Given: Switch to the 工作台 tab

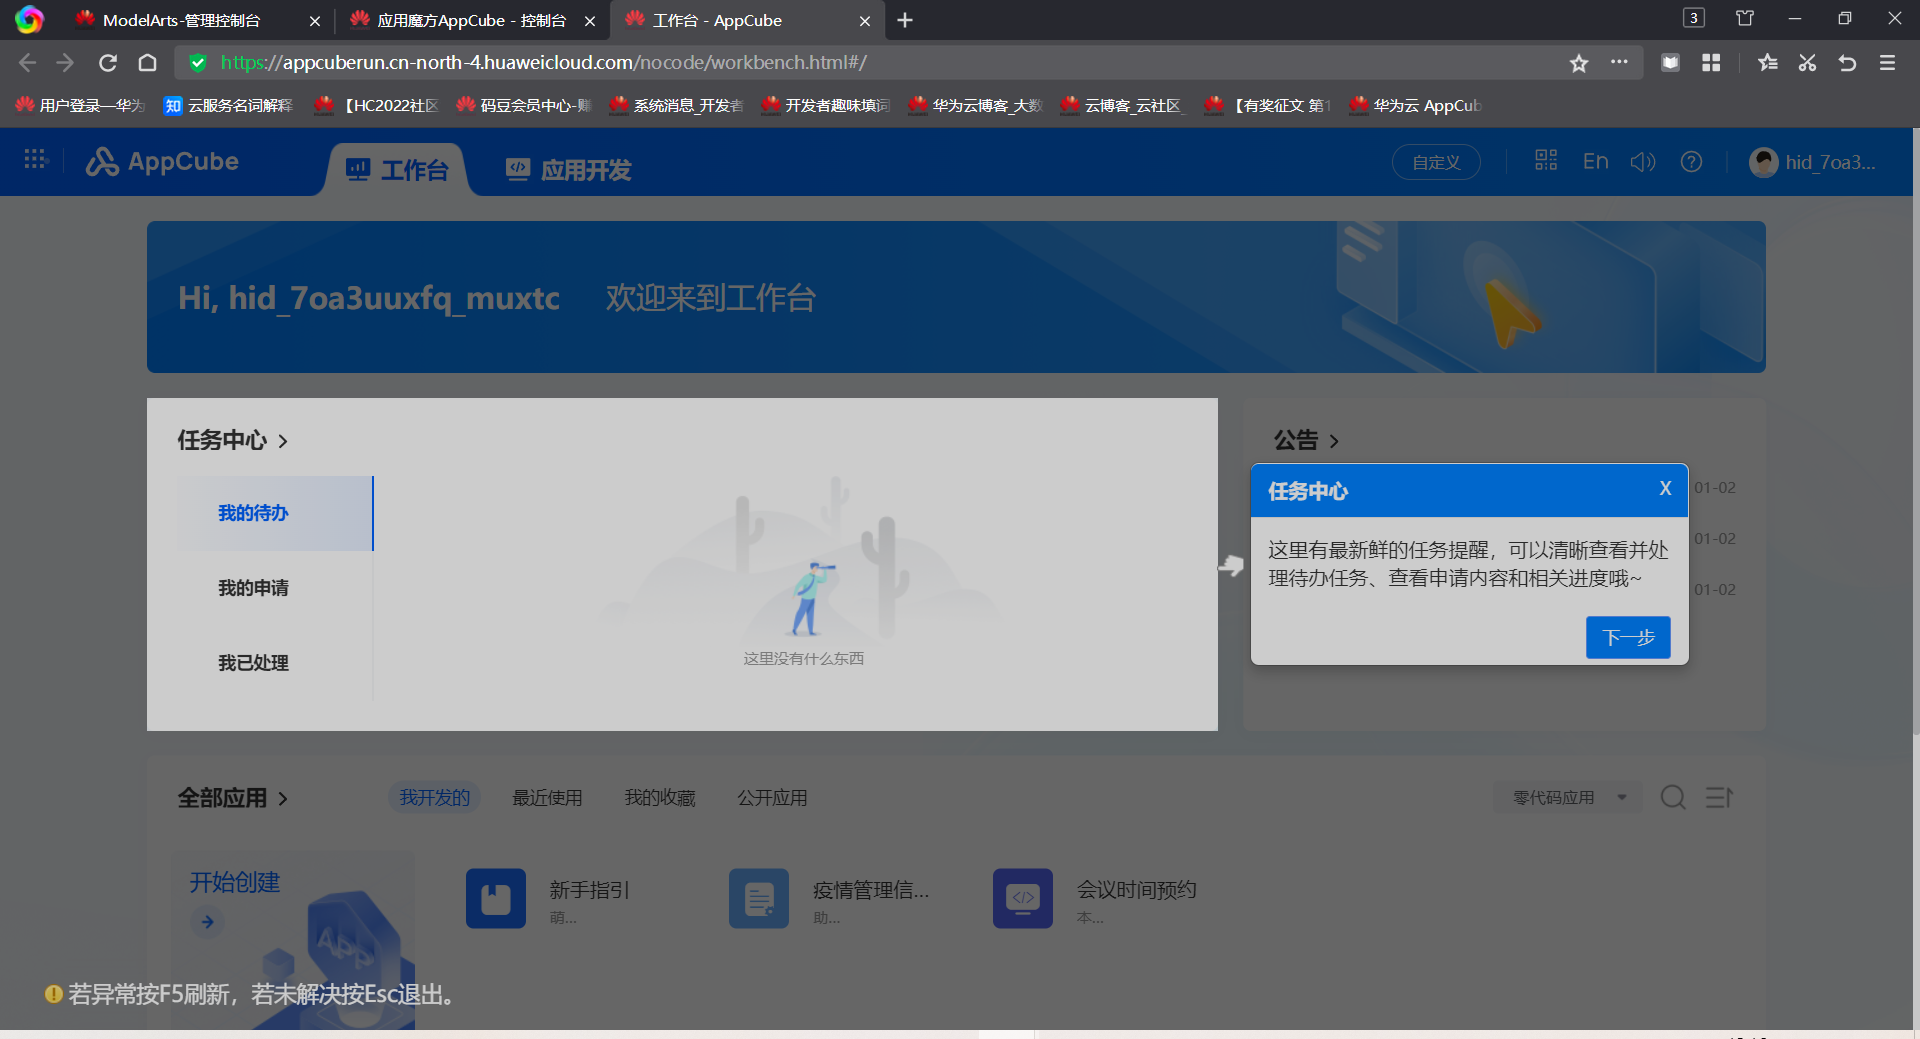Looking at the screenshot, I should click(x=397, y=170).
